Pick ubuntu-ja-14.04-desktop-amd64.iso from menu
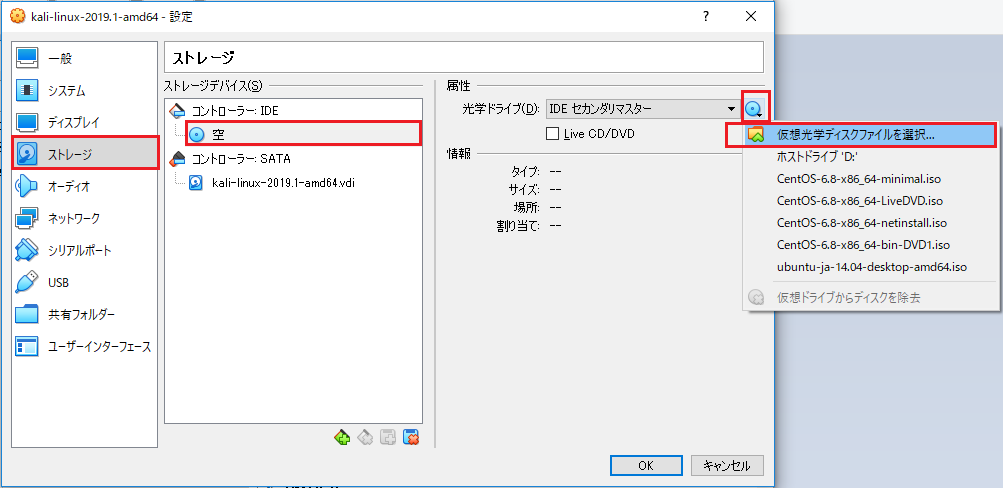The height and width of the screenshot is (488, 1003). click(870, 266)
